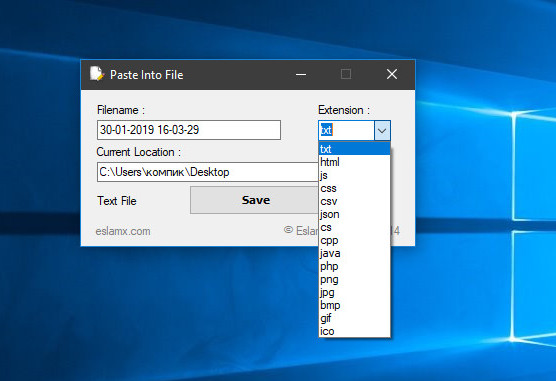
Task: Select txt extension from list
Action: tap(355, 149)
